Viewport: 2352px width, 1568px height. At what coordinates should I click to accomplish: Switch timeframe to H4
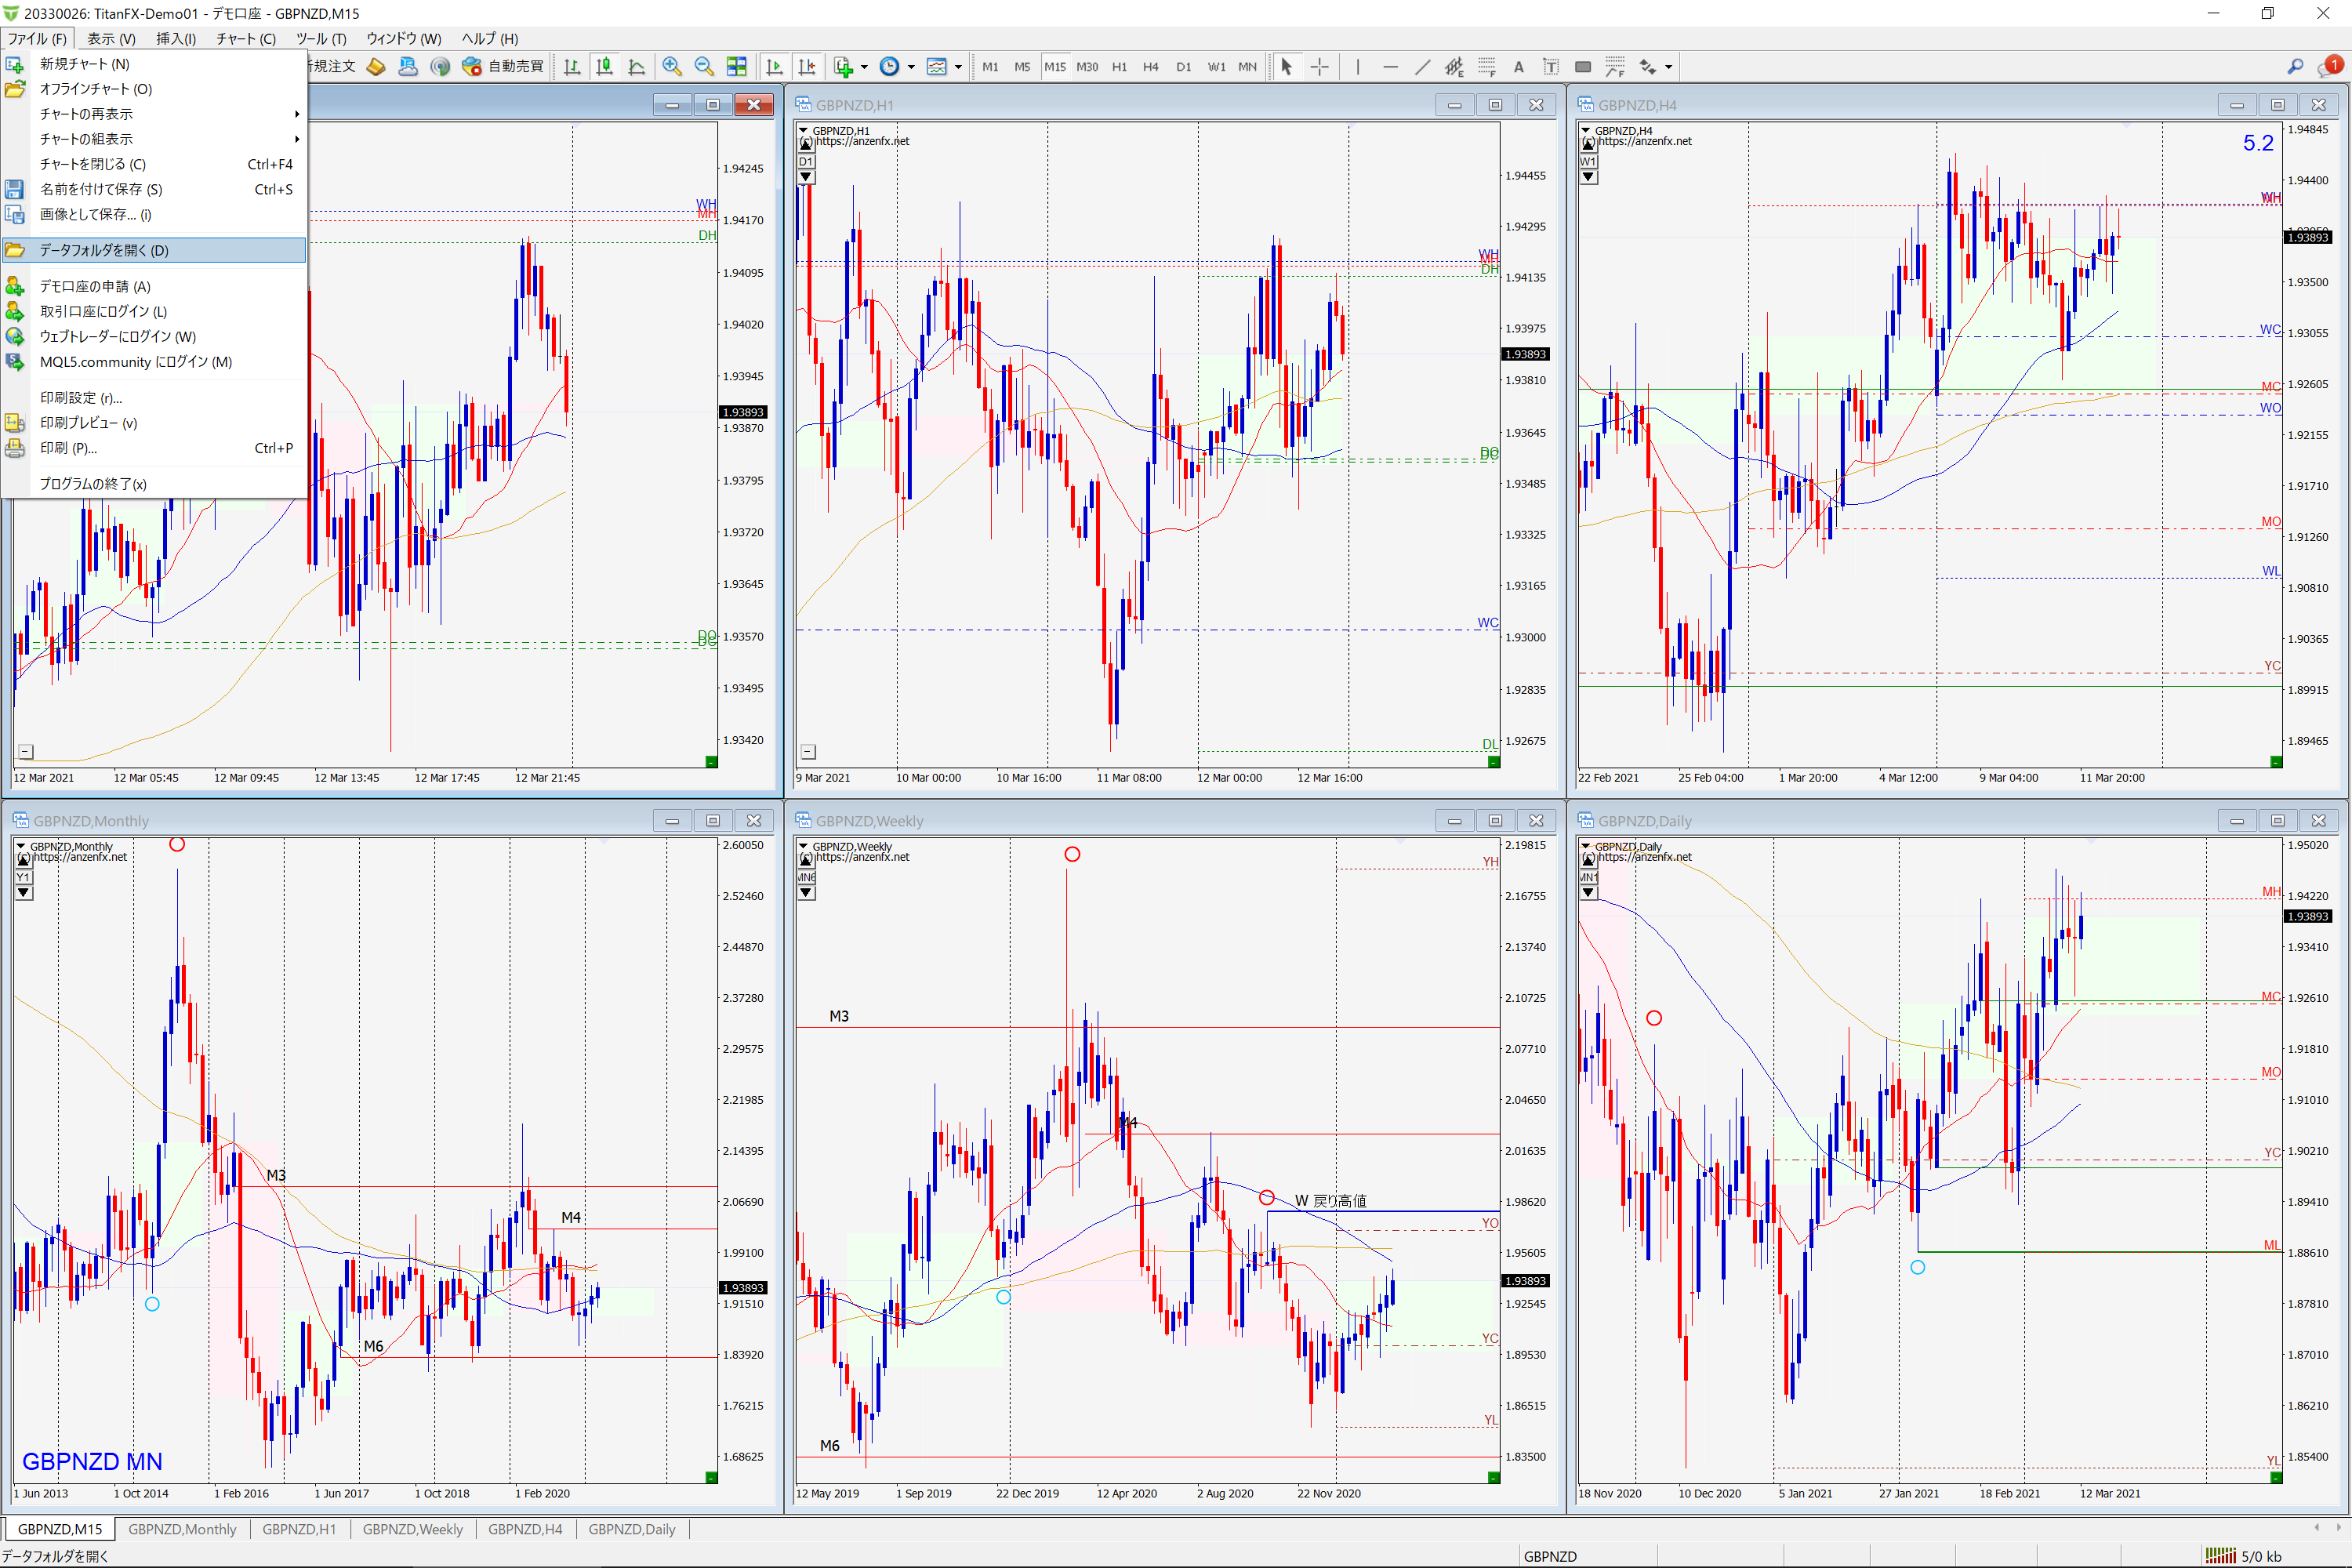coord(1150,67)
